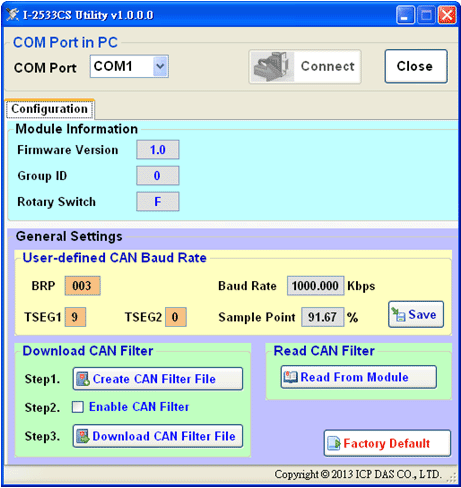Click the Download CAN Filter File icon
The width and height of the screenshot is (461, 488).
83,436
